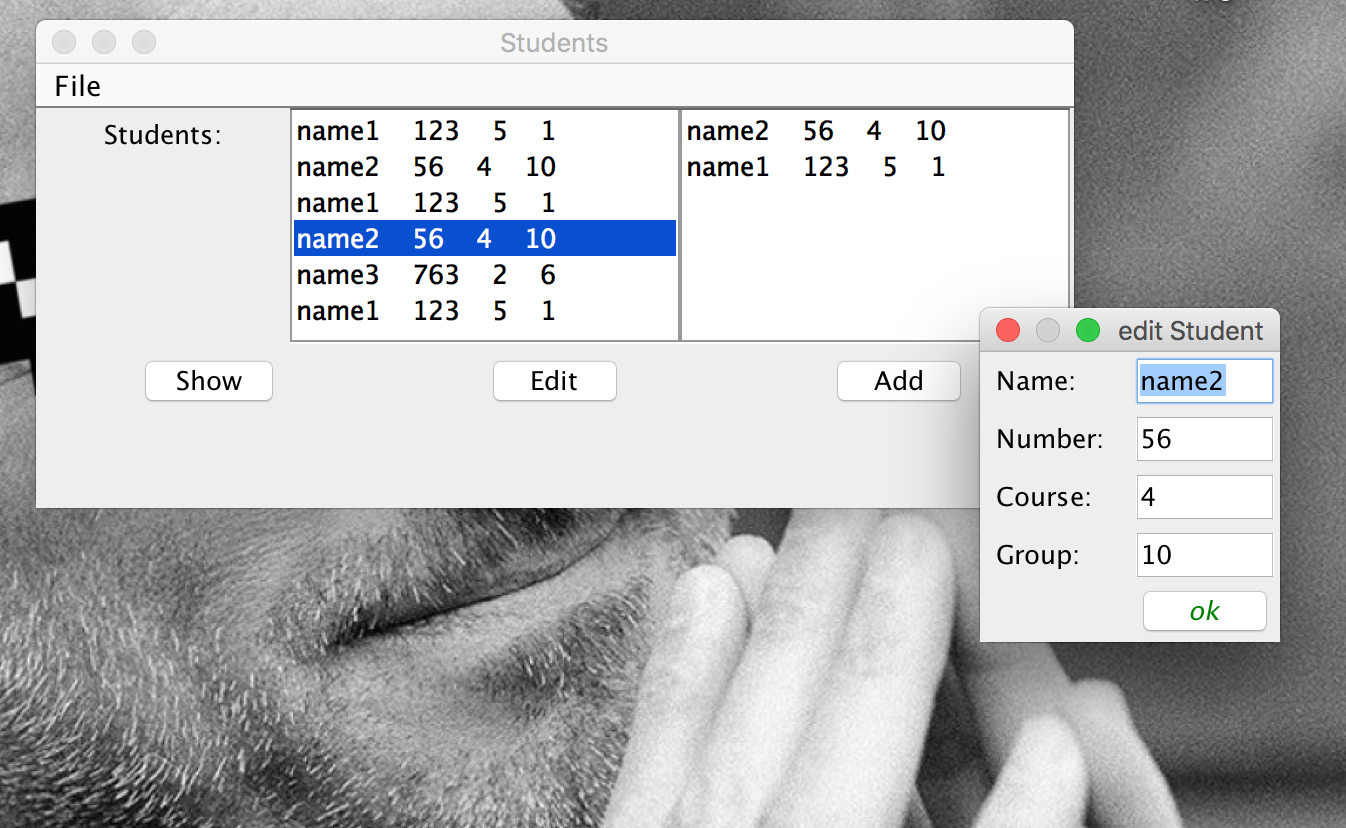1346x828 pixels.
Task: Click the Name: label in edit dialog
Action: coord(1036,381)
